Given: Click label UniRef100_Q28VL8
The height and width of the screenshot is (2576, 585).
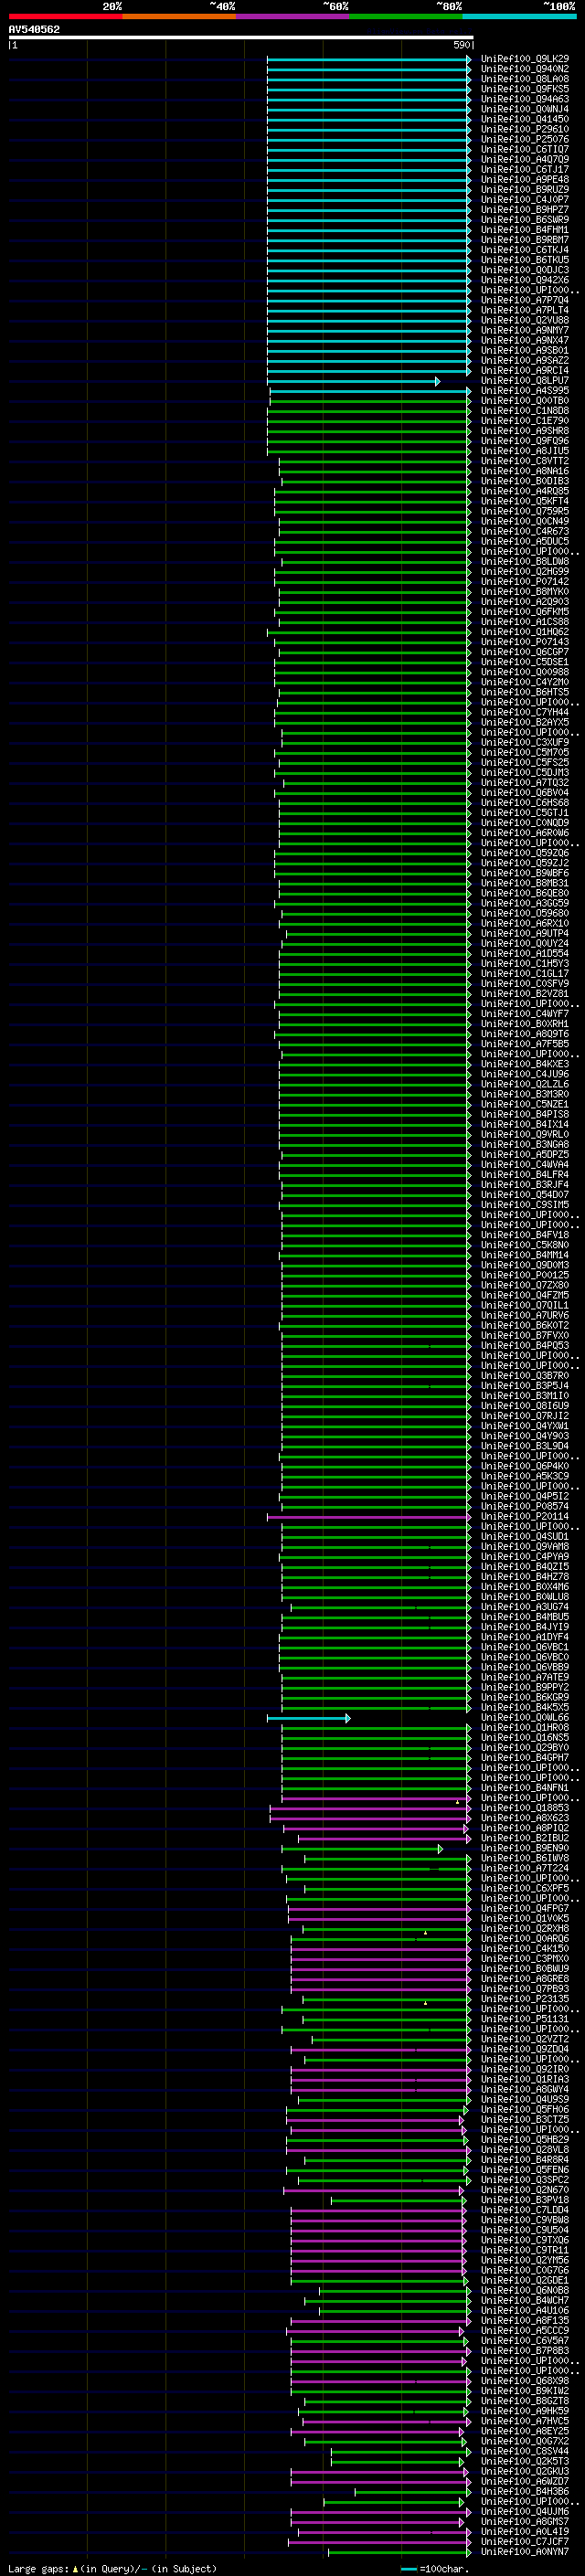Looking at the screenshot, I should (525, 2149).
